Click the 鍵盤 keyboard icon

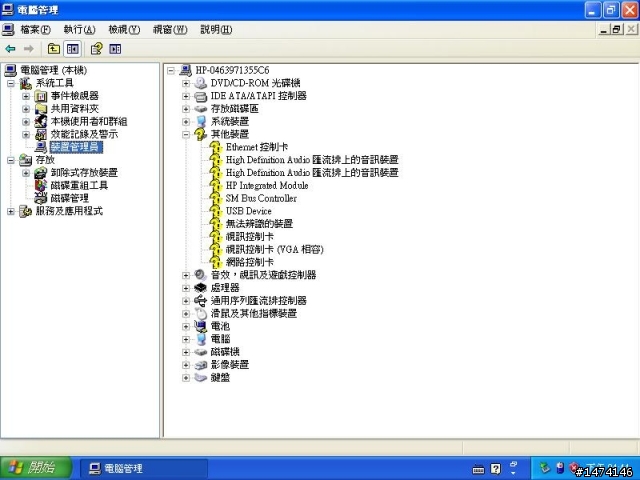click(200, 378)
